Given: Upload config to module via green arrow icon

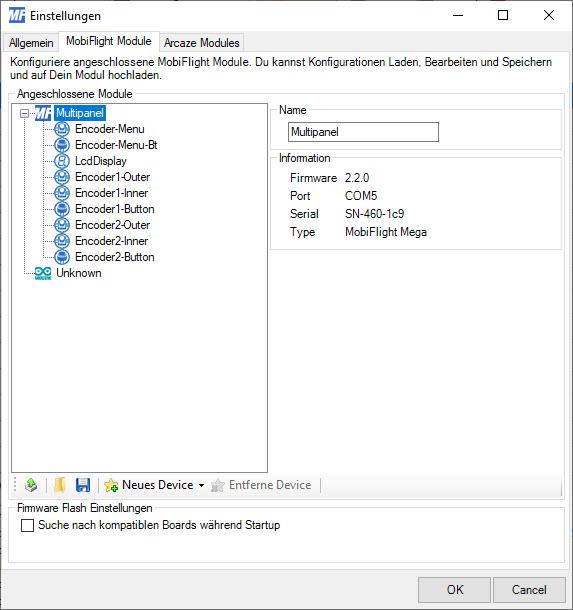Looking at the screenshot, I should pyautogui.click(x=31, y=485).
